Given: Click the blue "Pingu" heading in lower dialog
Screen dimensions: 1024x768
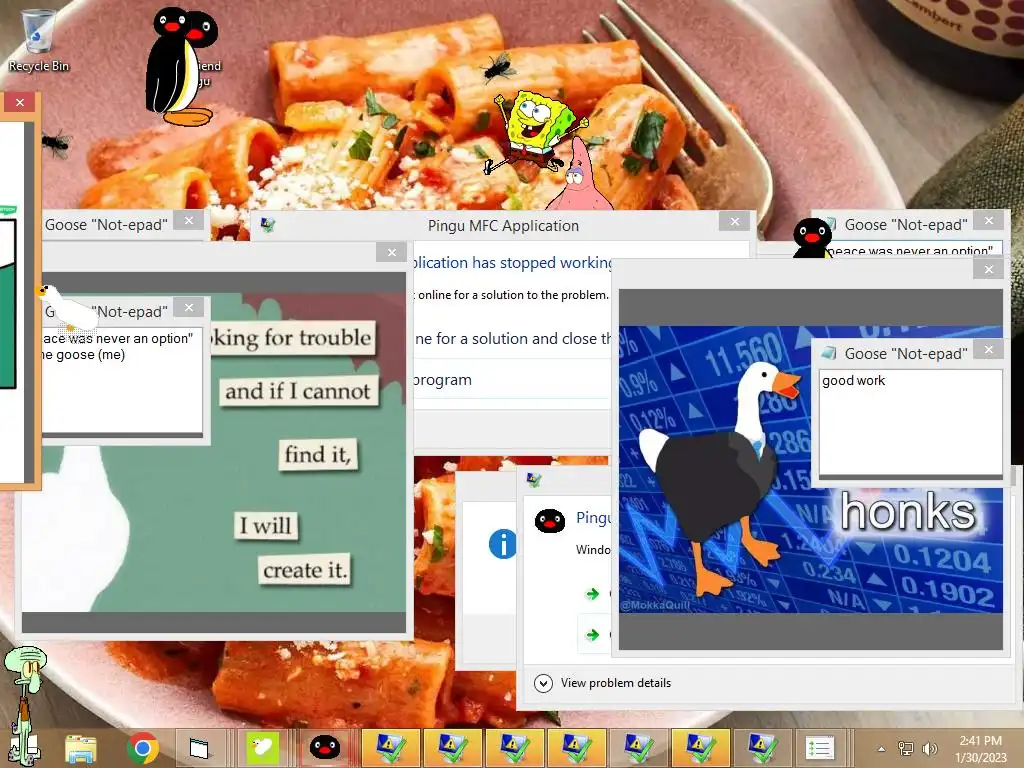Looking at the screenshot, I should (x=594, y=518).
